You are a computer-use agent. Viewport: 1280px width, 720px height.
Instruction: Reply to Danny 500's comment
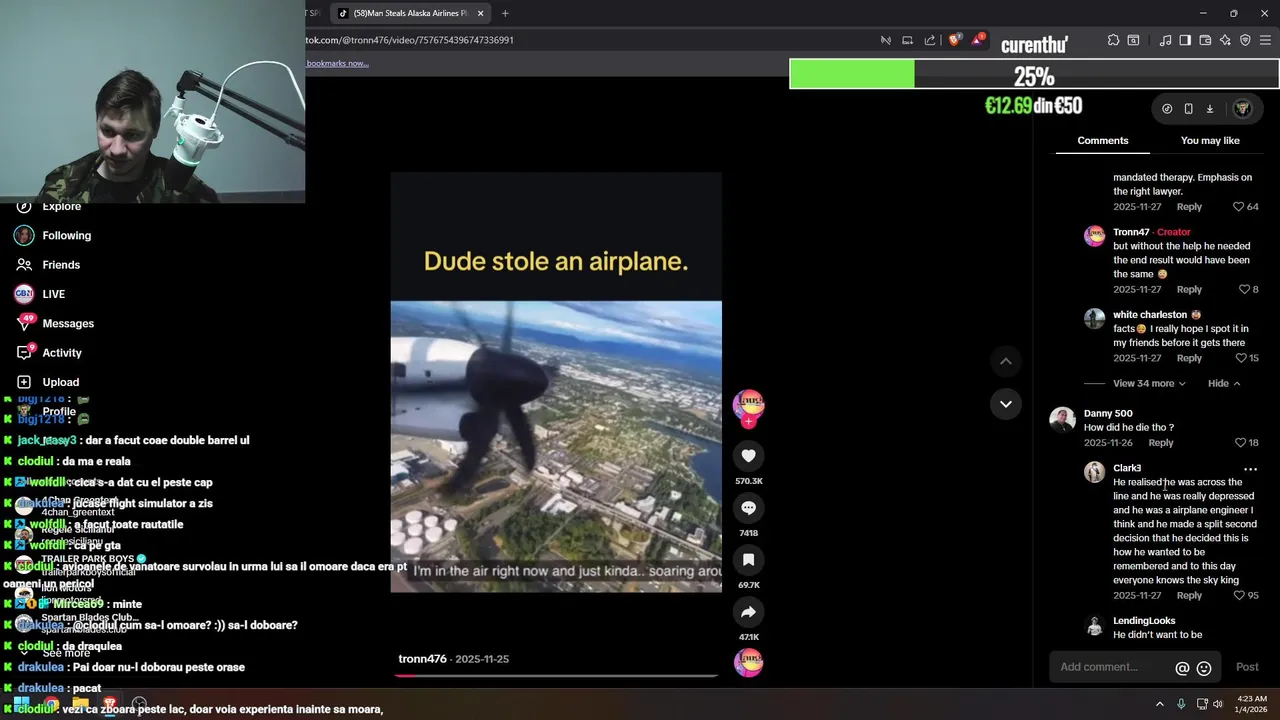pos(1161,443)
